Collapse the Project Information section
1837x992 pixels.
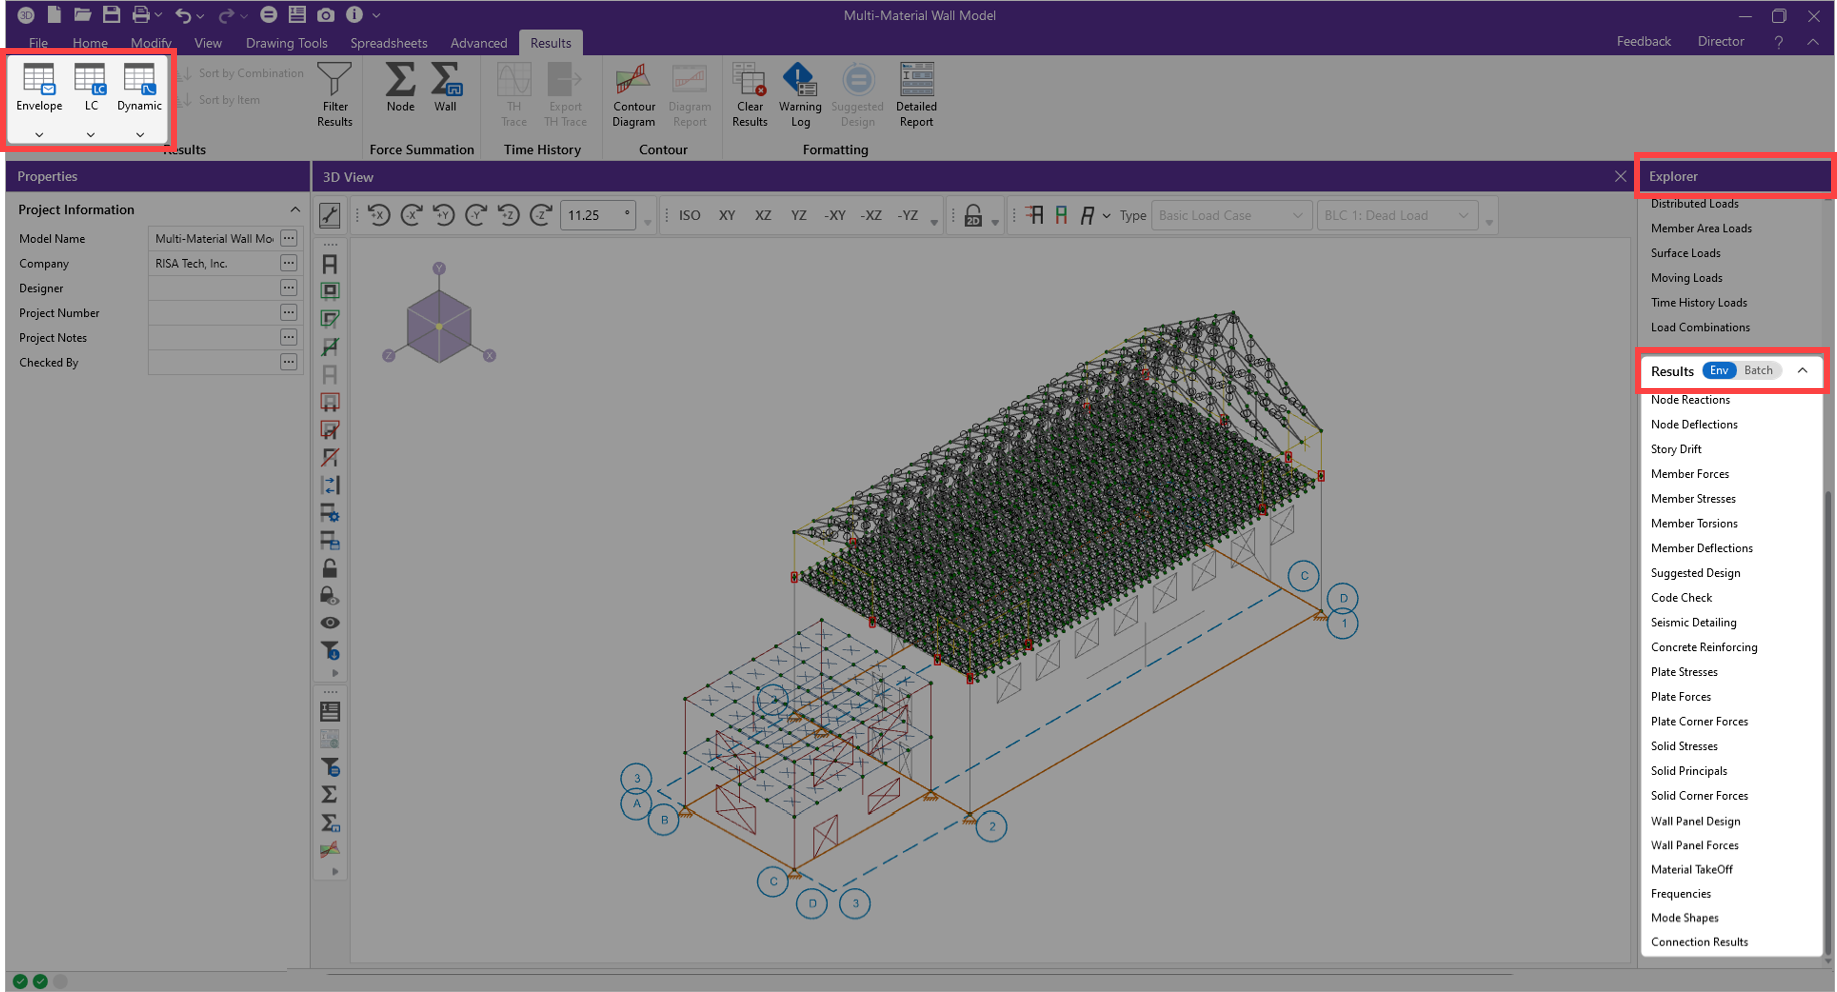[x=295, y=210]
